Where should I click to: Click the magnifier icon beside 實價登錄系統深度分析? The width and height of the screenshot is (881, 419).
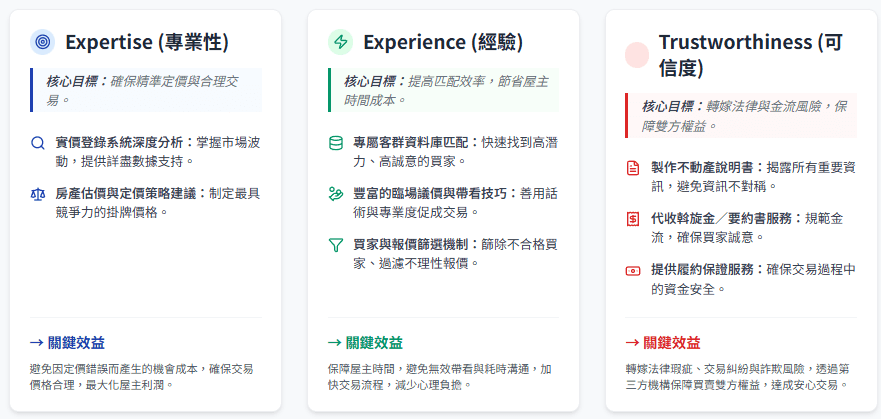point(38,143)
